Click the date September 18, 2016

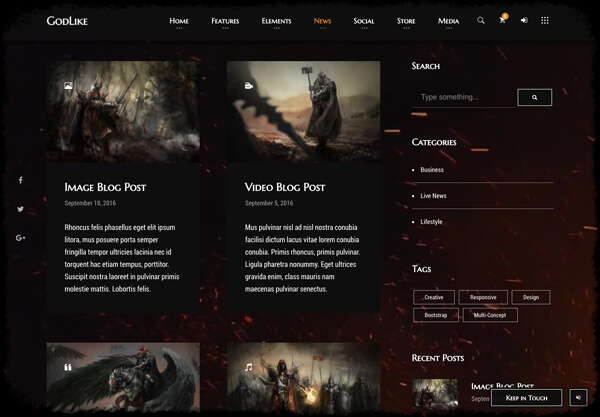tap(90, 203)
